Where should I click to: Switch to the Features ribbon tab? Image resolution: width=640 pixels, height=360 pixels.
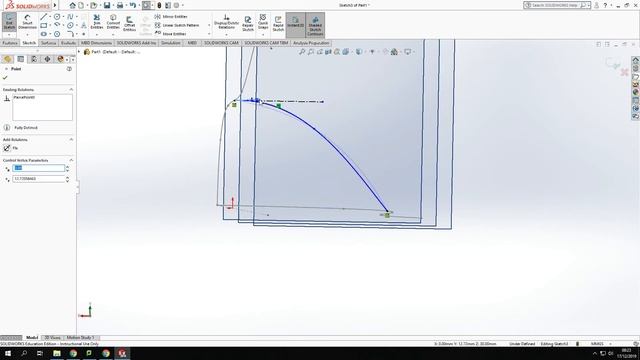(10, 43)
